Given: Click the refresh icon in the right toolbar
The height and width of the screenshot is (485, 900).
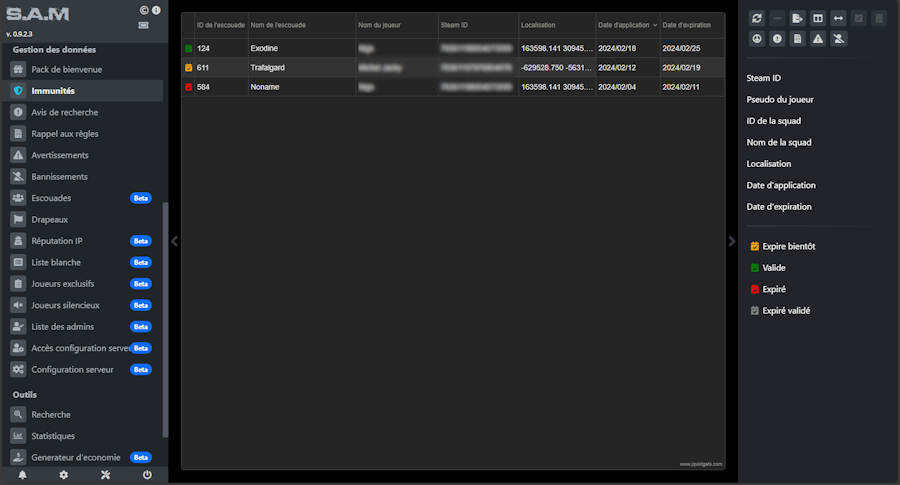Looking at the screenshot, I should click(757, 18).
